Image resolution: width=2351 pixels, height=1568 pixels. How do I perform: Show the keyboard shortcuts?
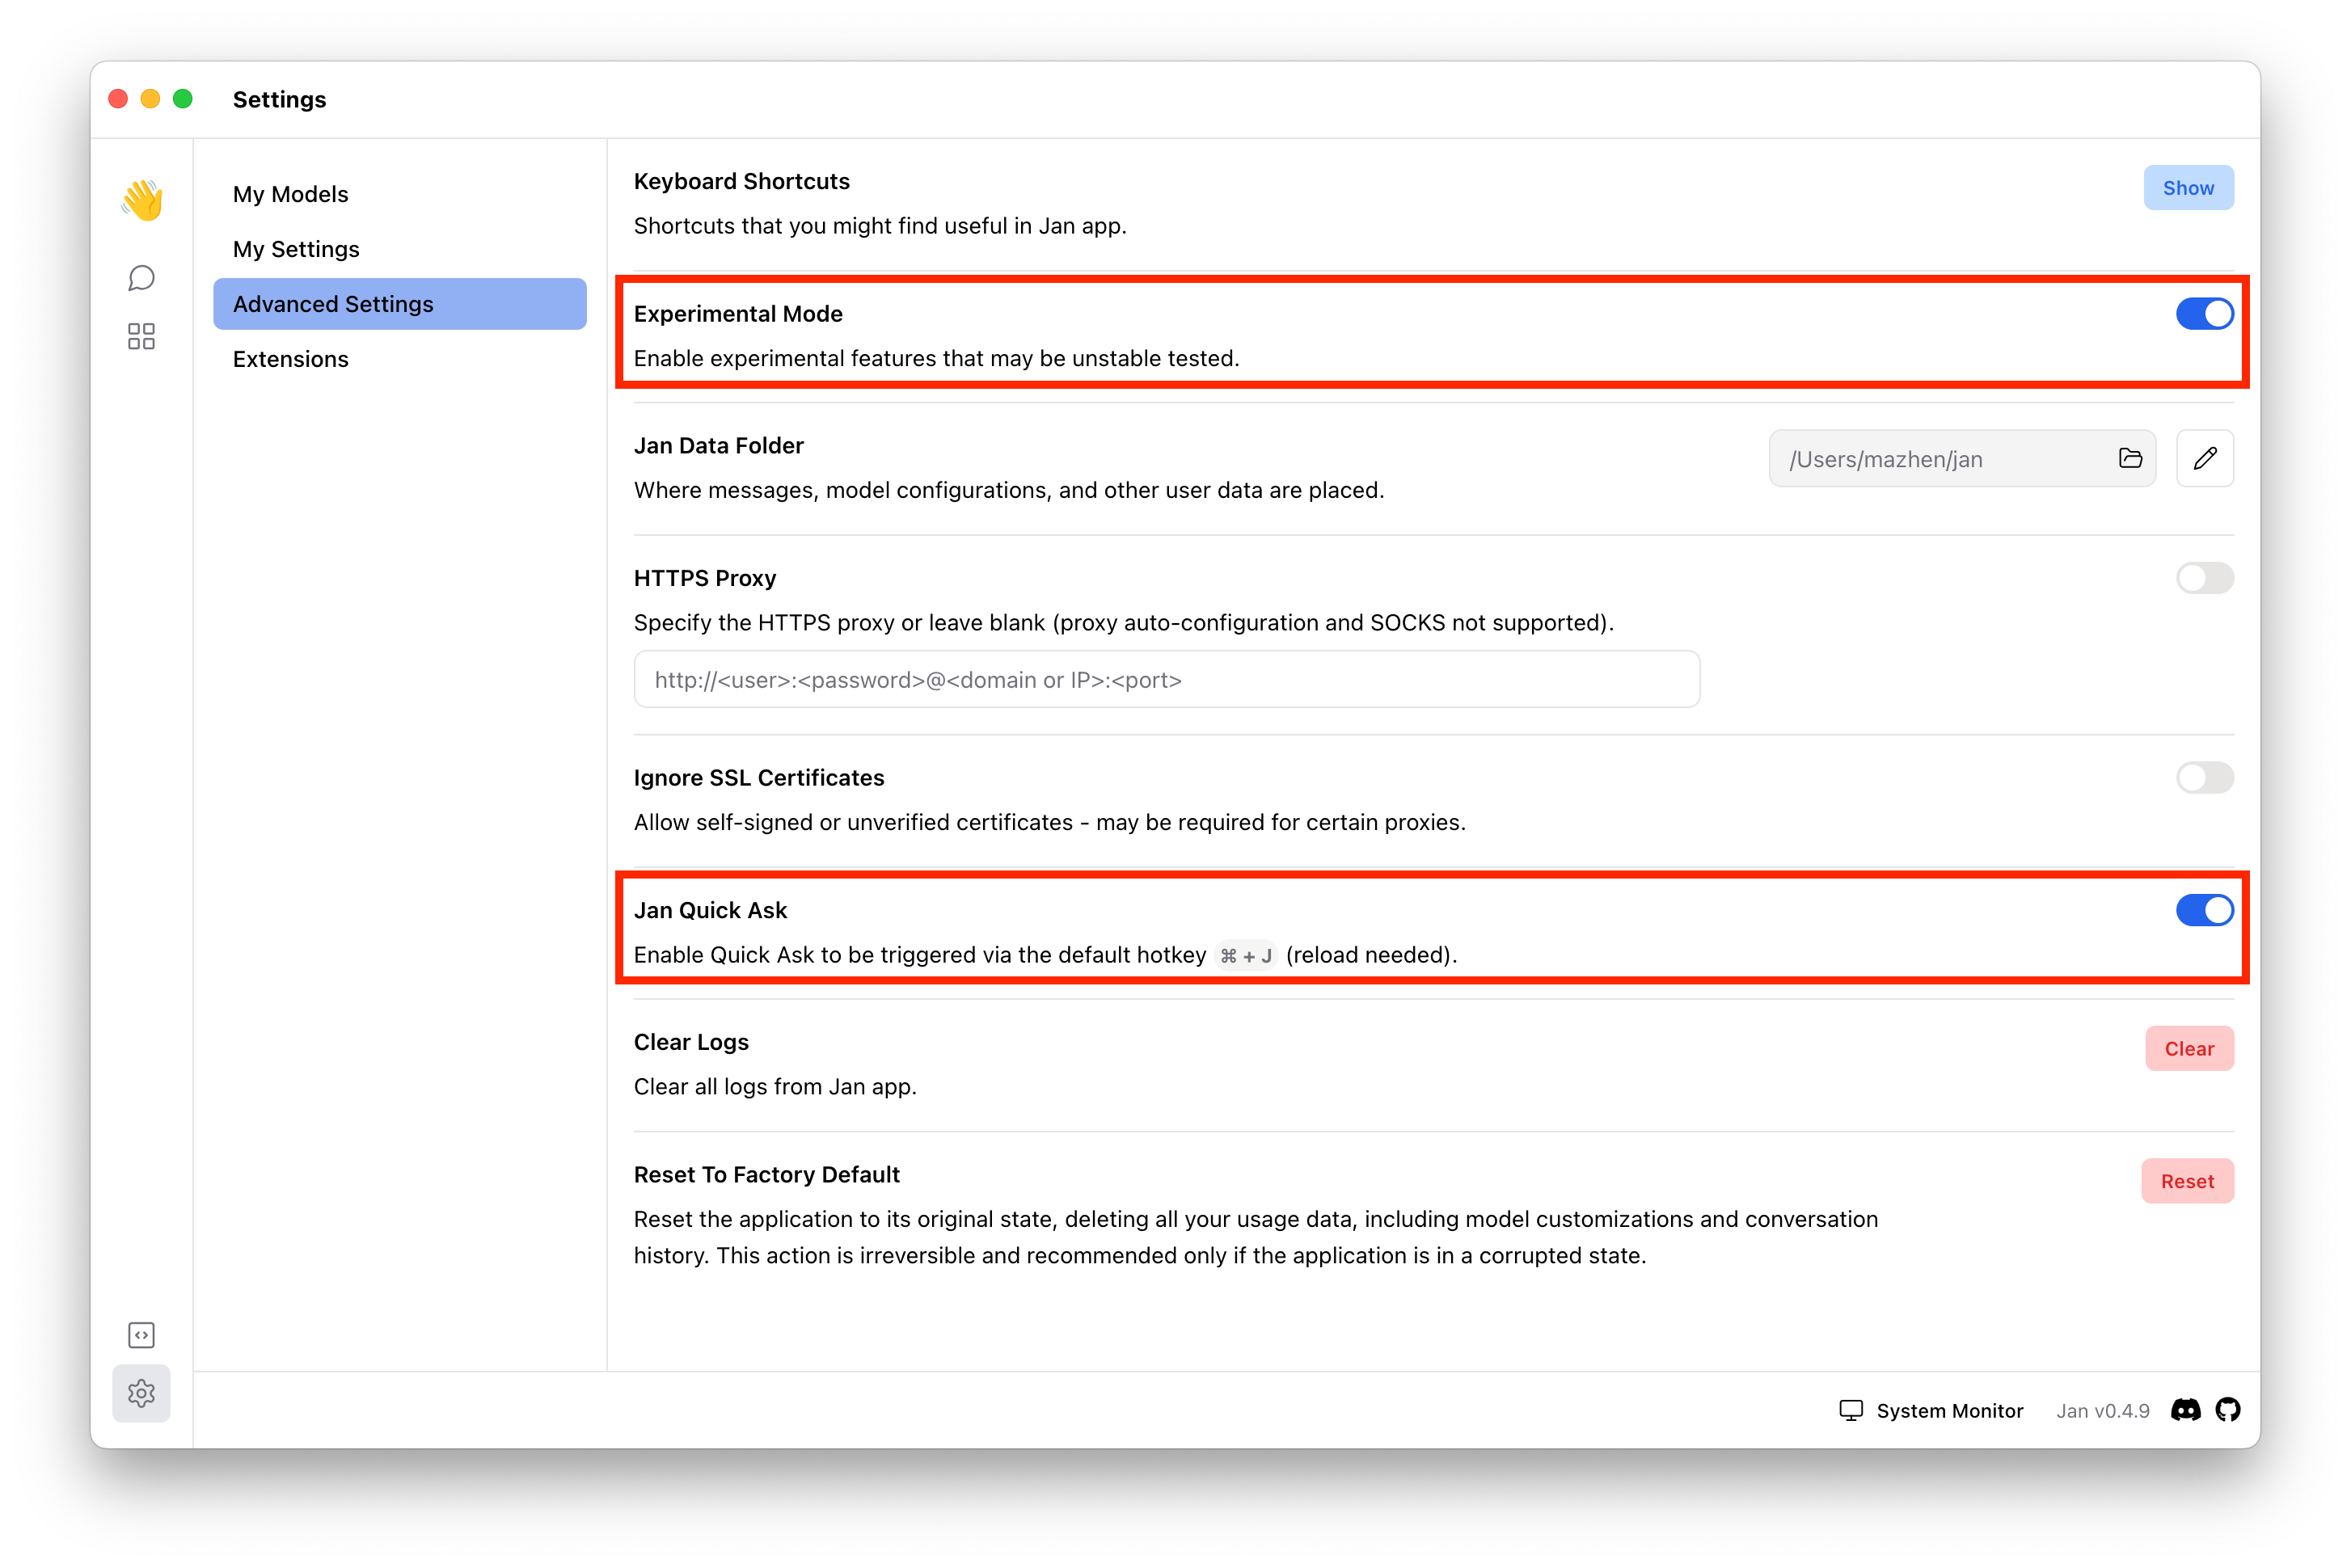[x=2188, y=188]
